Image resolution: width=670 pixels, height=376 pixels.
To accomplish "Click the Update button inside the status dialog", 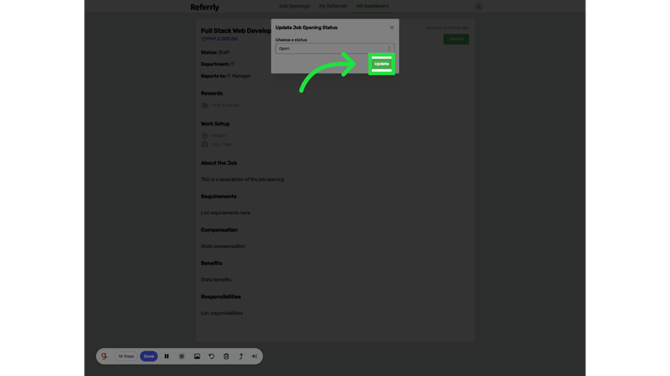I will tap(381, 64).
